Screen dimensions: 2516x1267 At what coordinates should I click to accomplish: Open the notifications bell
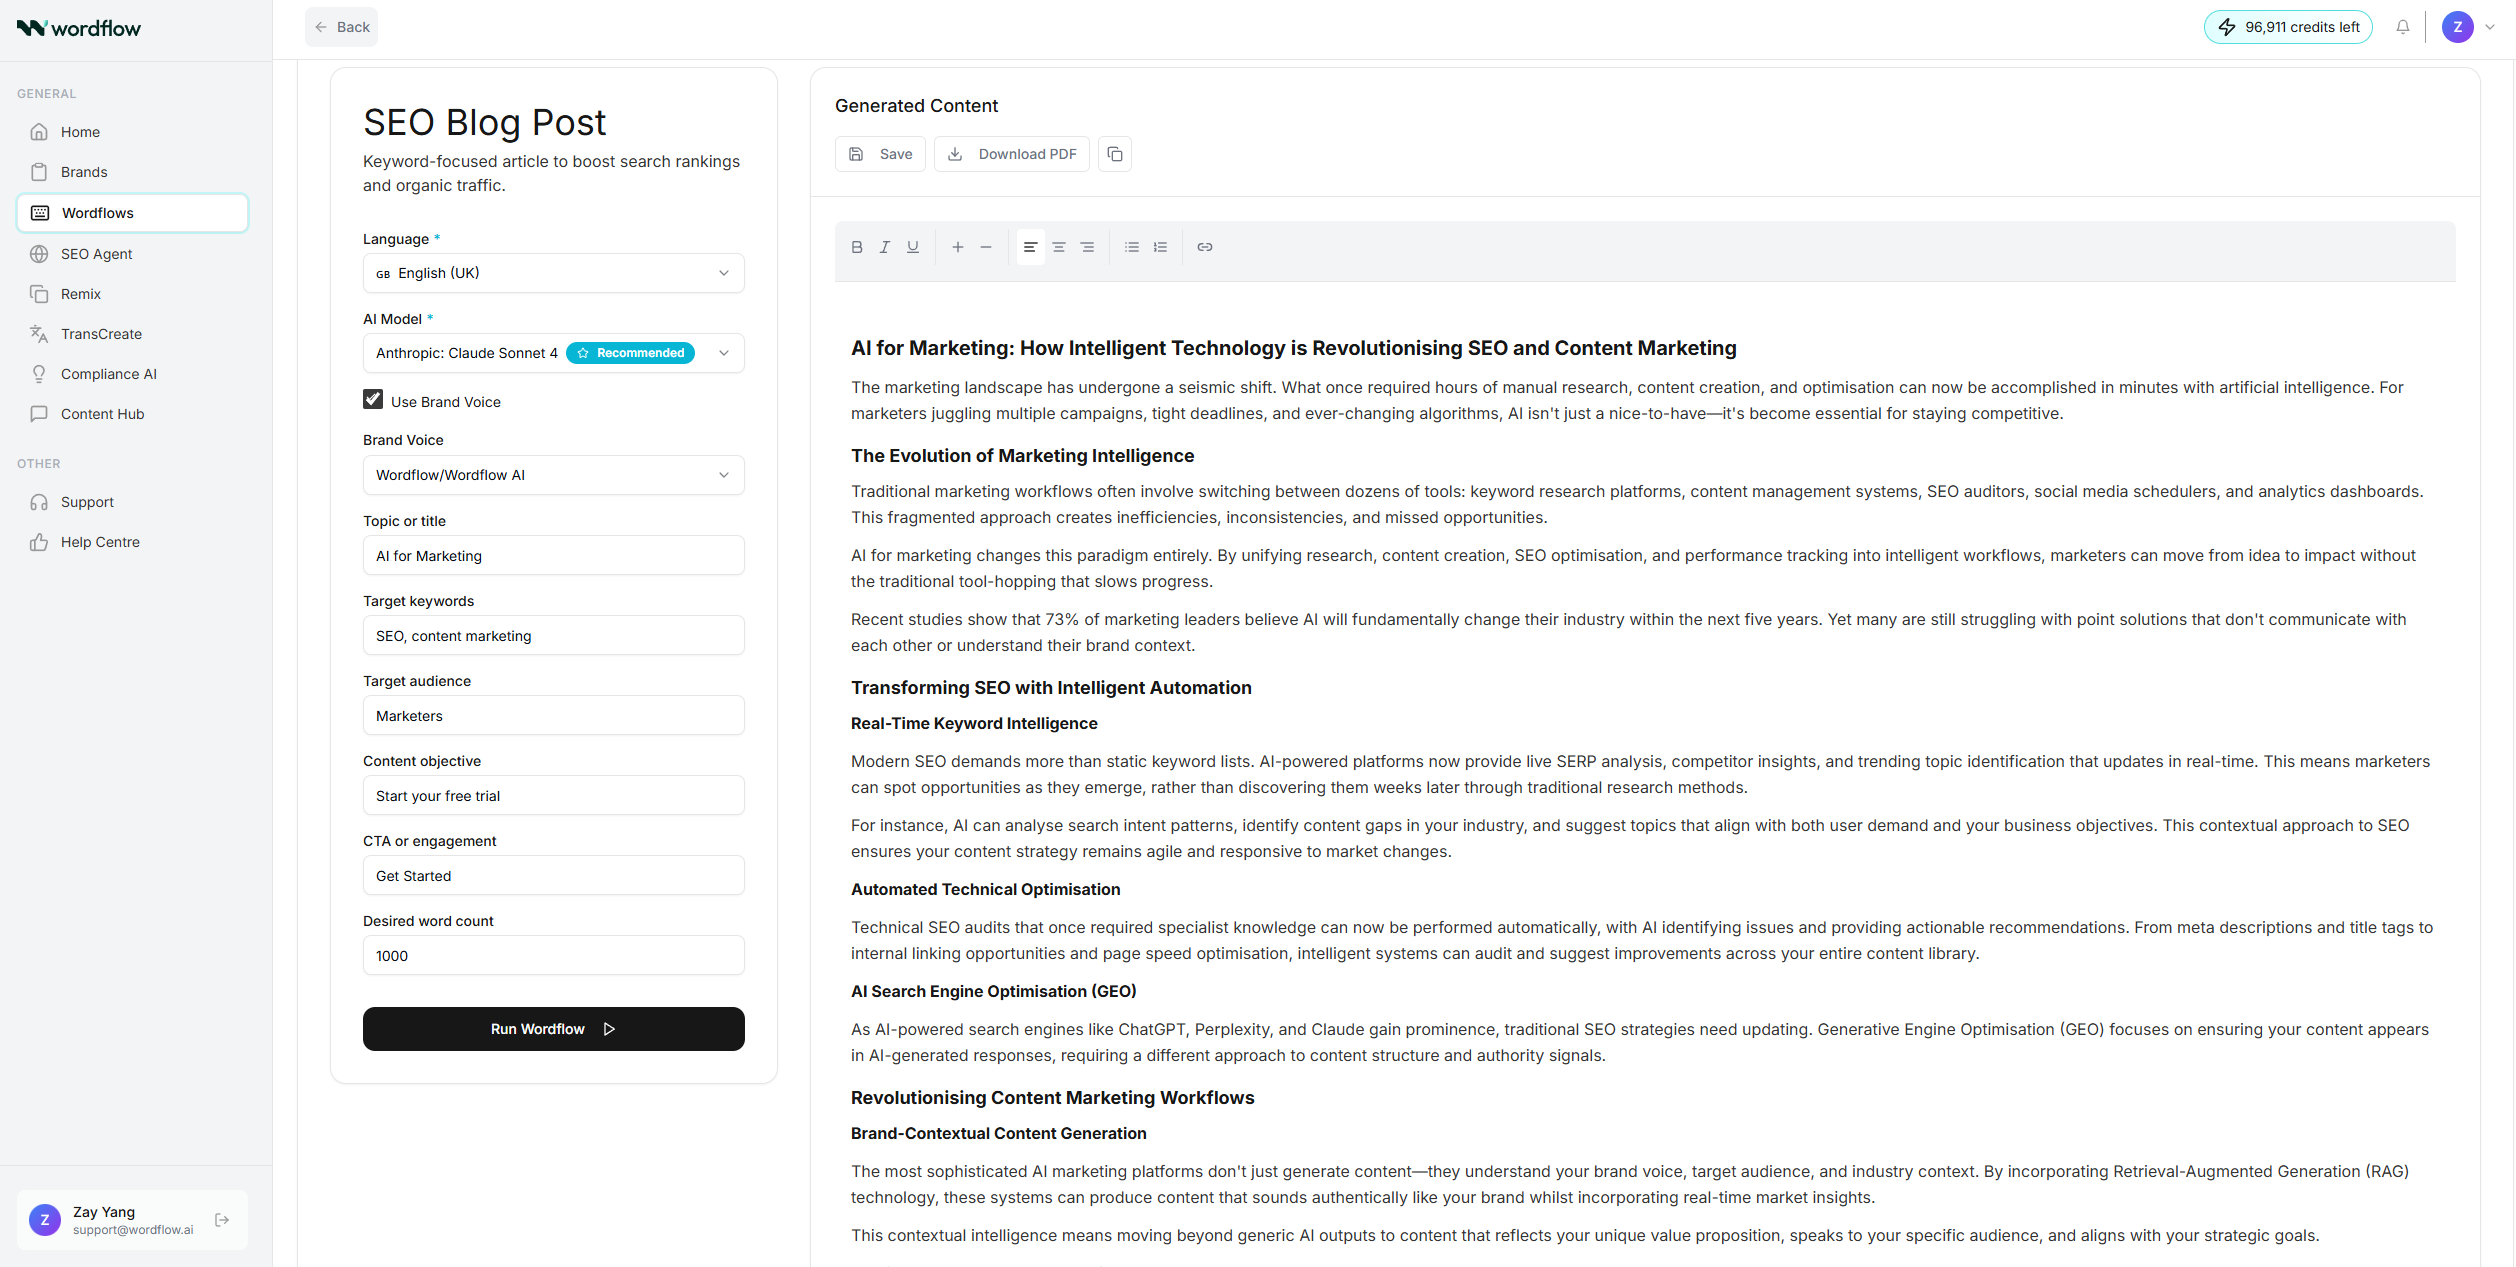tap(2403, 27)
